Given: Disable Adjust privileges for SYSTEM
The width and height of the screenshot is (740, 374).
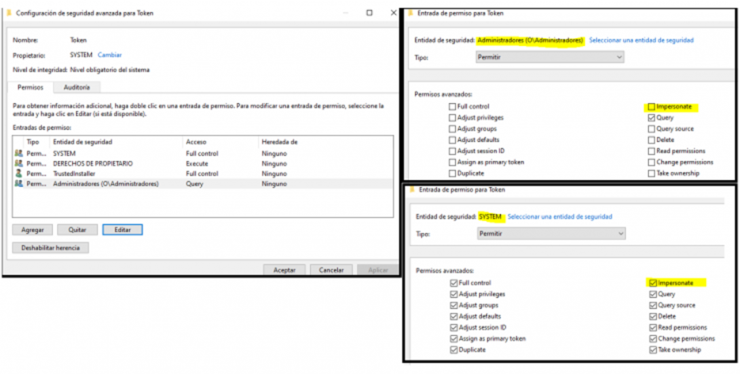Looking at the screenshot, I should [x=454, y=294].
